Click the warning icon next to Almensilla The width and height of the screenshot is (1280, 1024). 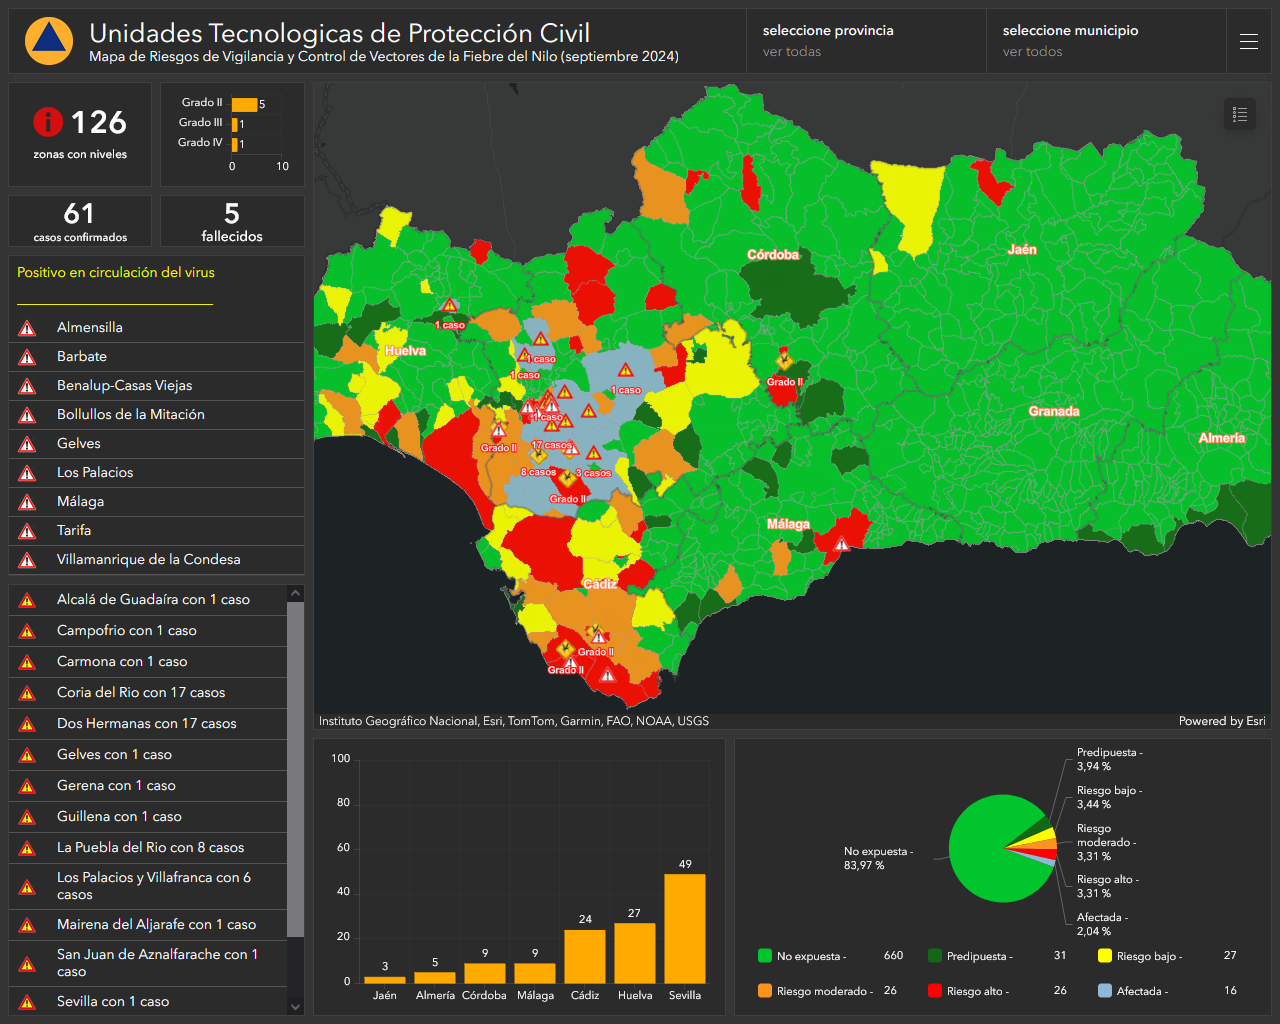[x=28, y=328]
